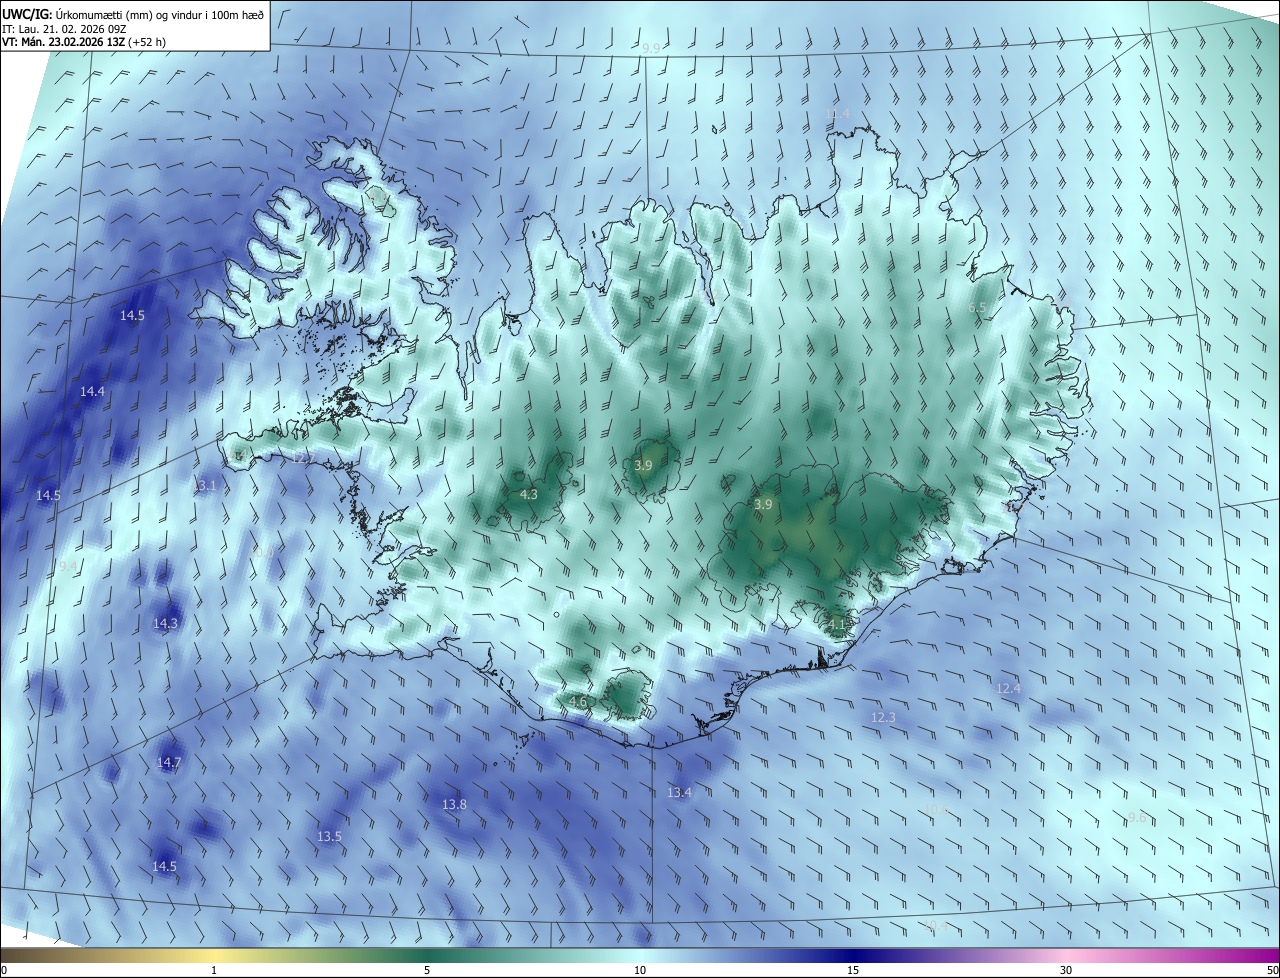Image resolution: width=1280 pixels, height=978 pixels.
Task: Click the '15' tick on the colour scale
Action: 853,970
